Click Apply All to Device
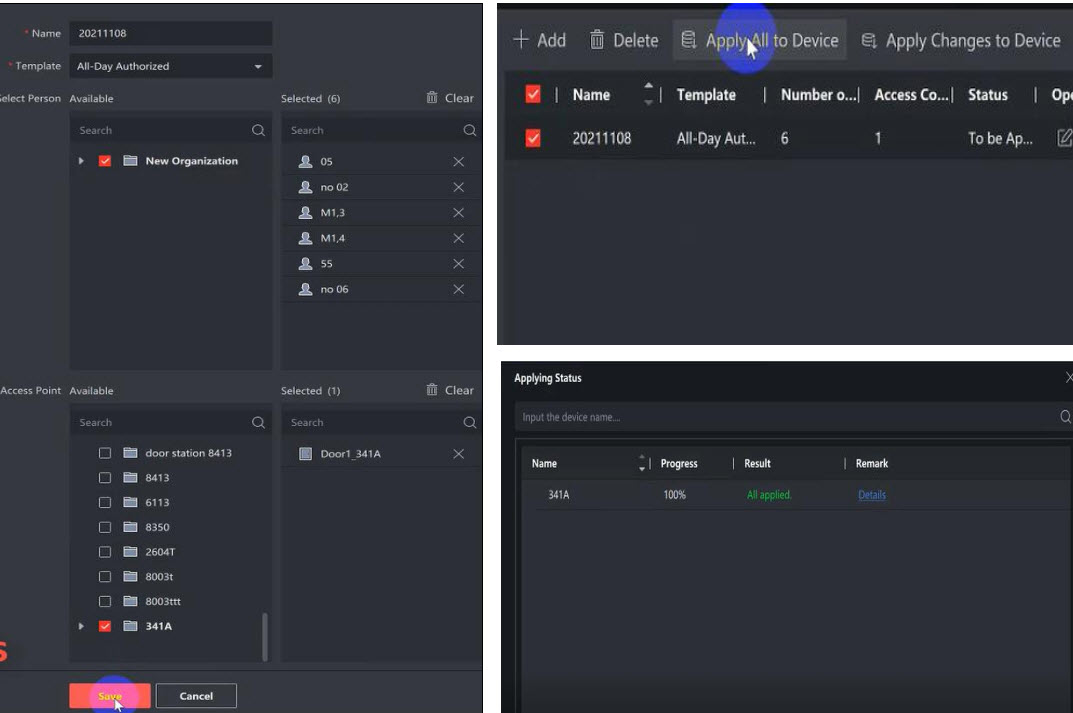This screenshot has height=713, width=1073. point(760,41)
